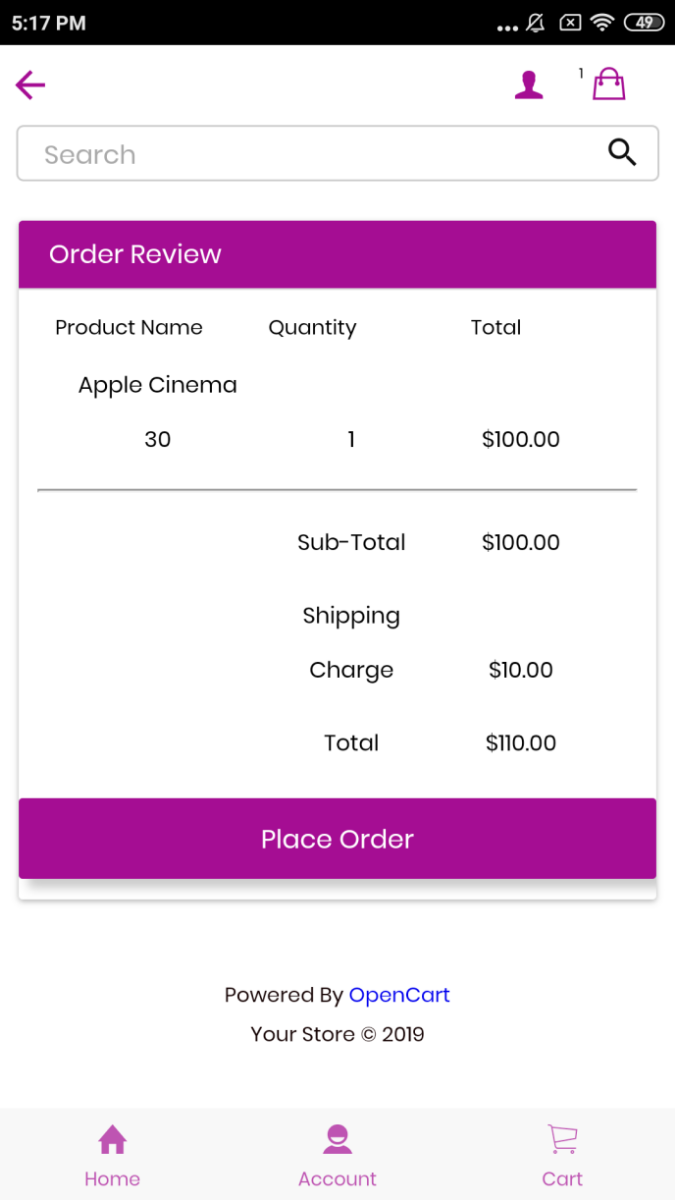Tap the back arrow icon
The image size is (675, 1200).
point(31,85)
